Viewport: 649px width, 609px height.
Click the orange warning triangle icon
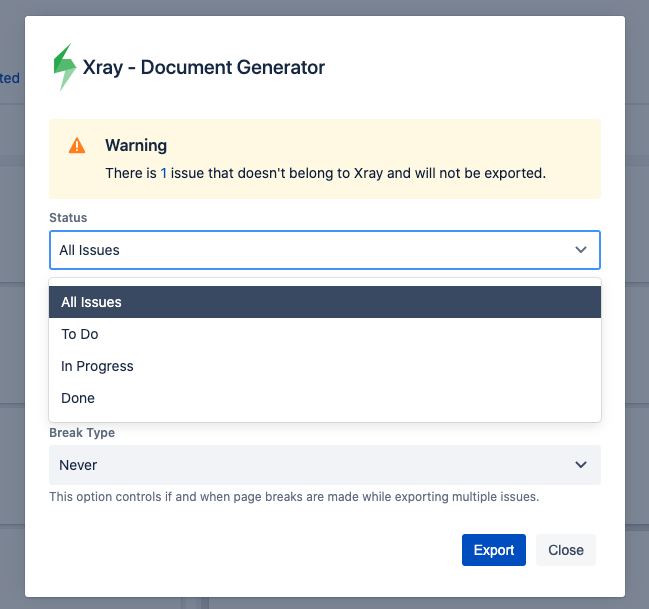pyautogui.click(x=77, y=146)
